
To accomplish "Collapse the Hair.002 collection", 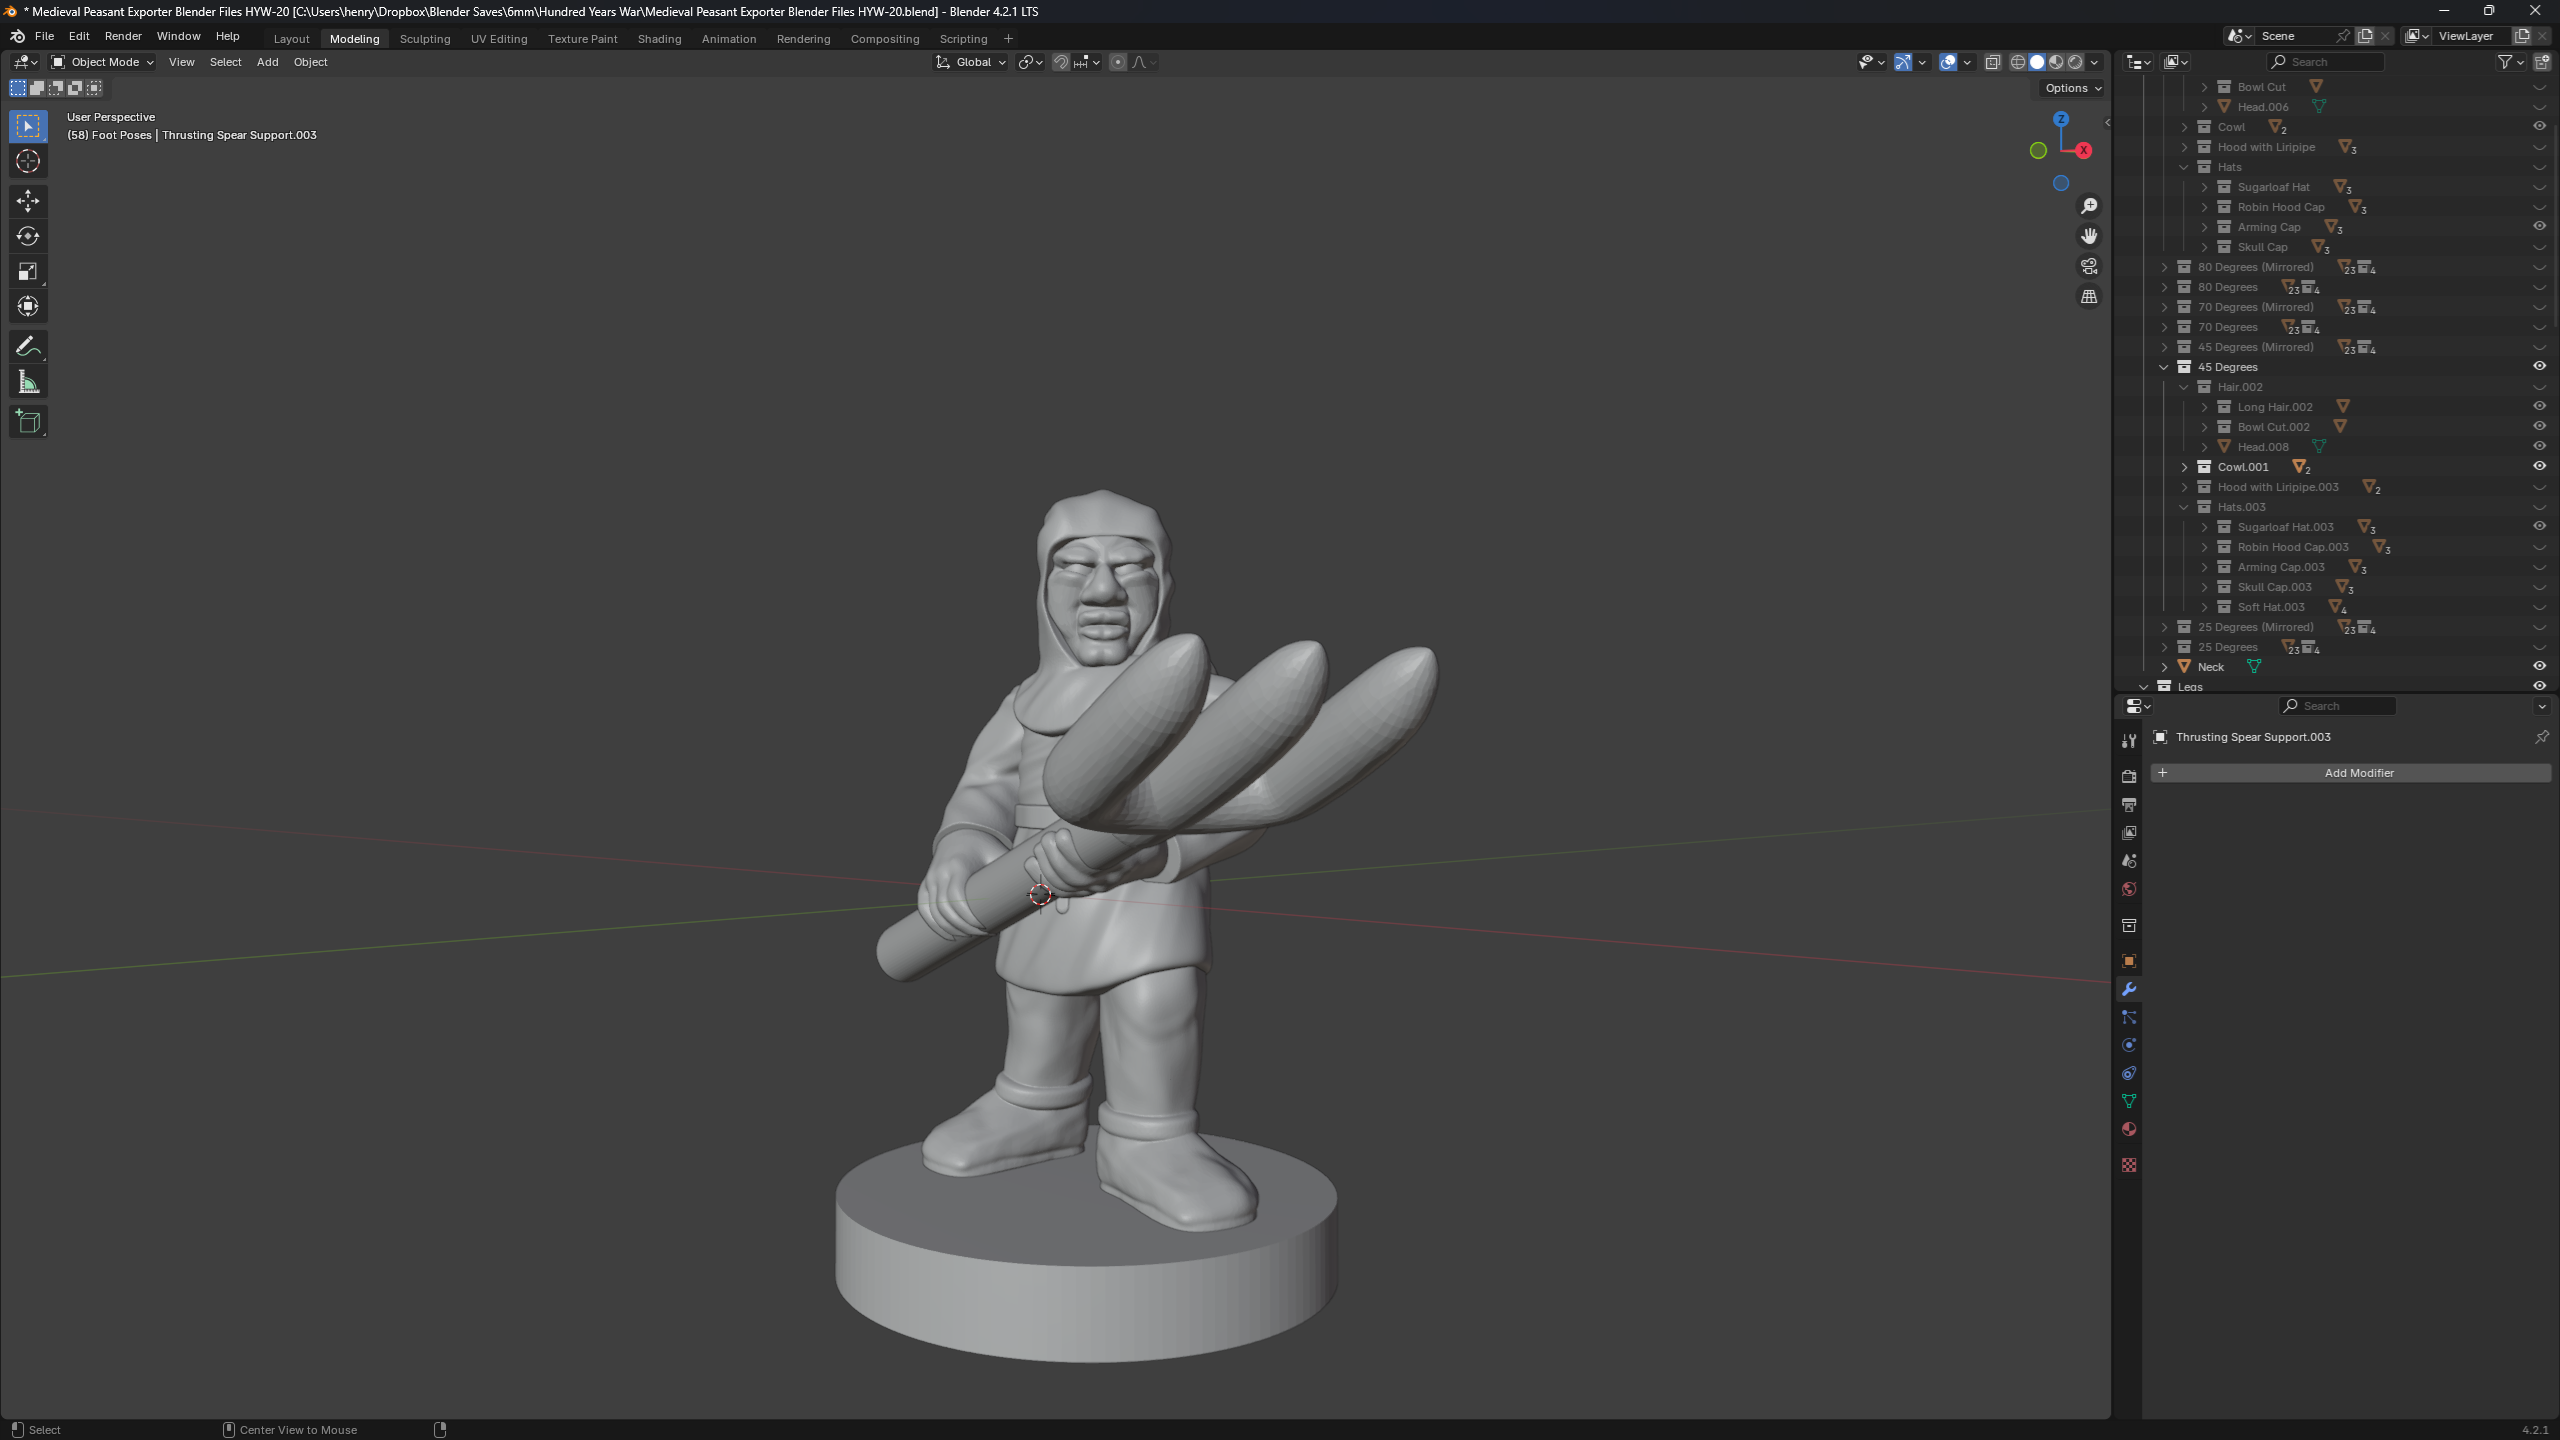I will (2184, 387).
